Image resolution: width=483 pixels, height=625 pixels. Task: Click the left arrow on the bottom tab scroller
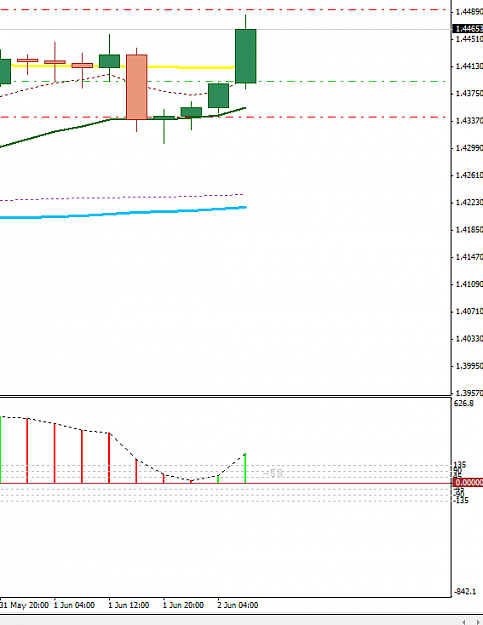click(x=463, y=622)
